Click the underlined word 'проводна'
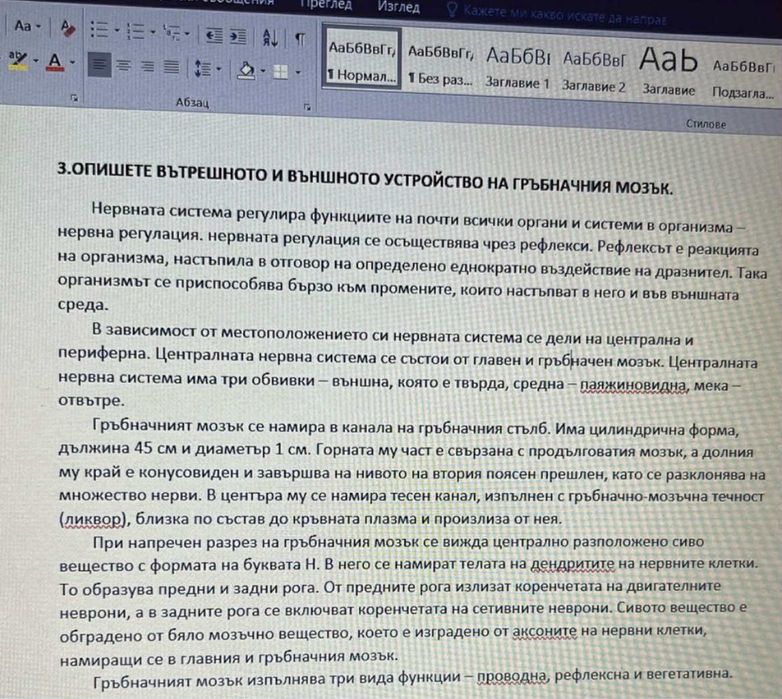 512,676
